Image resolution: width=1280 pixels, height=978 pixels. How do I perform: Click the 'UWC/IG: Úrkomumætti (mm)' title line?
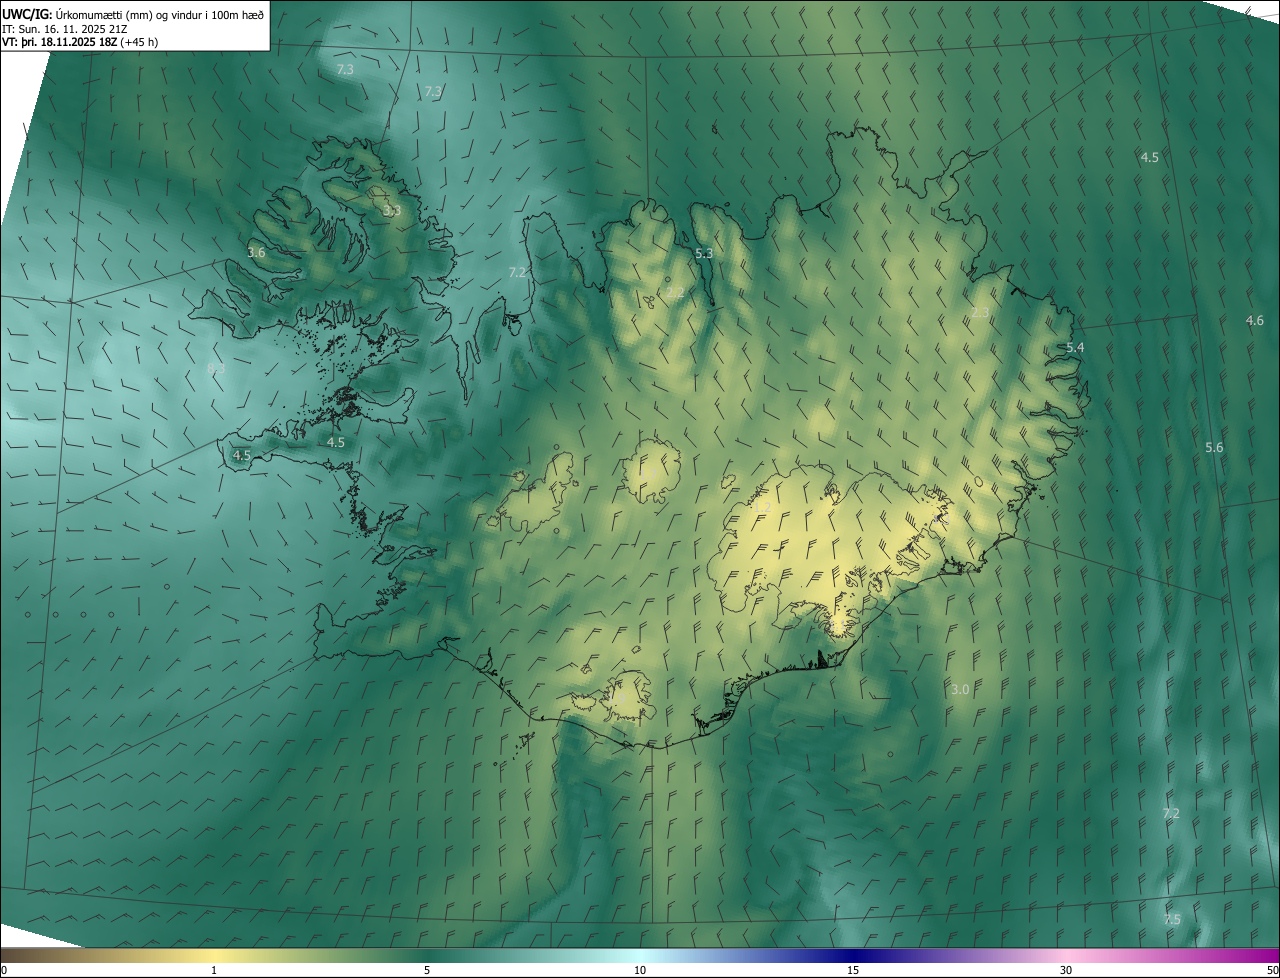[133, 14]
